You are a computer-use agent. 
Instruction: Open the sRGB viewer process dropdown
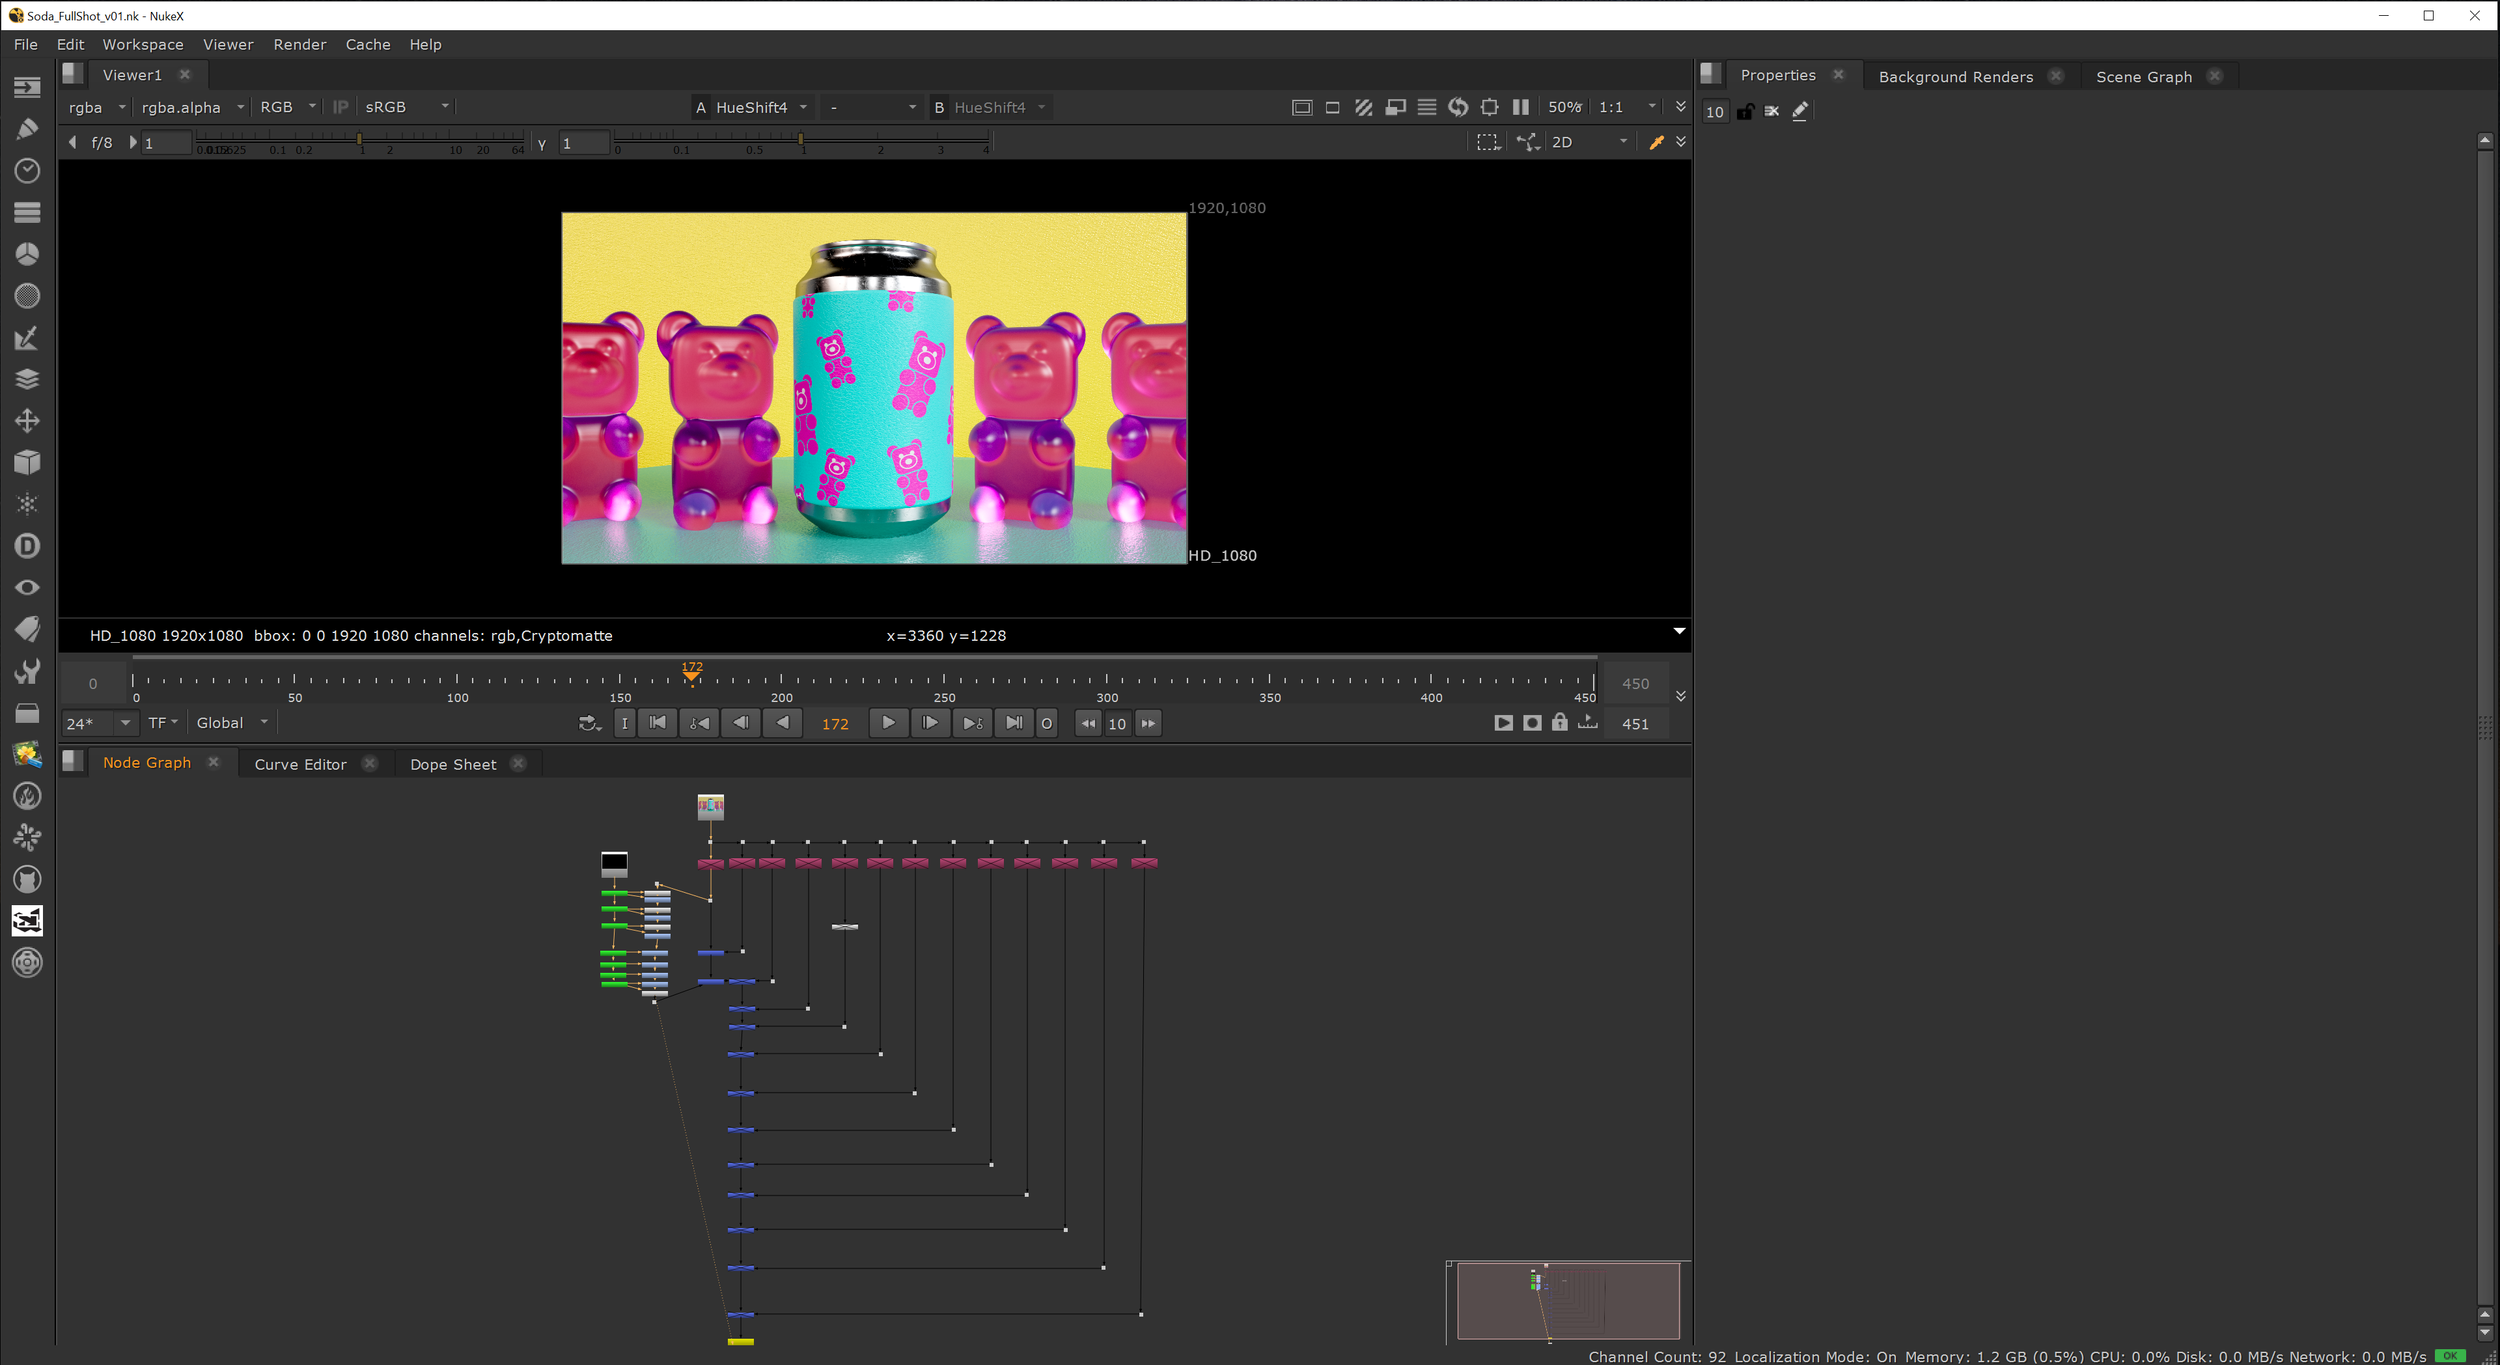[x=406, y=107]
